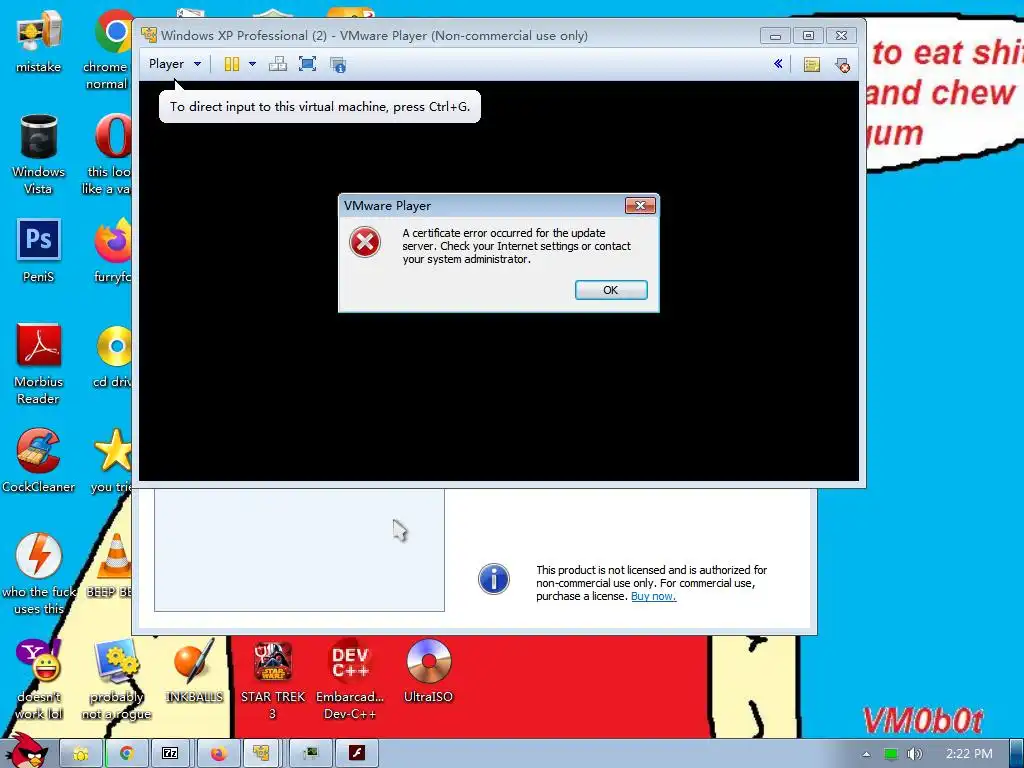Click the green circuit-board taskbar icon

click(311, 754)
